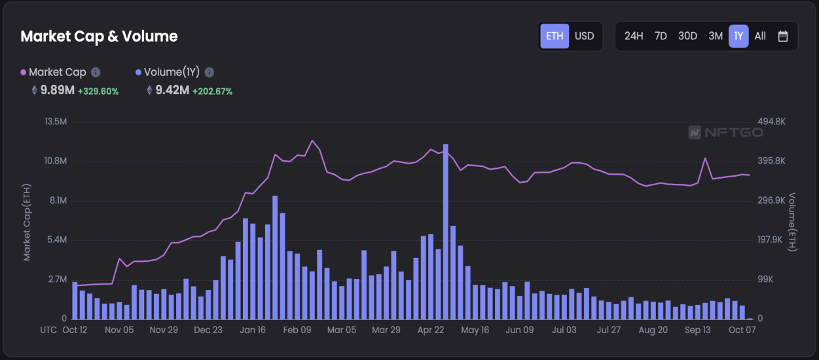
Task: Click the Jul 03 axis date label
Action: (564, 330)
